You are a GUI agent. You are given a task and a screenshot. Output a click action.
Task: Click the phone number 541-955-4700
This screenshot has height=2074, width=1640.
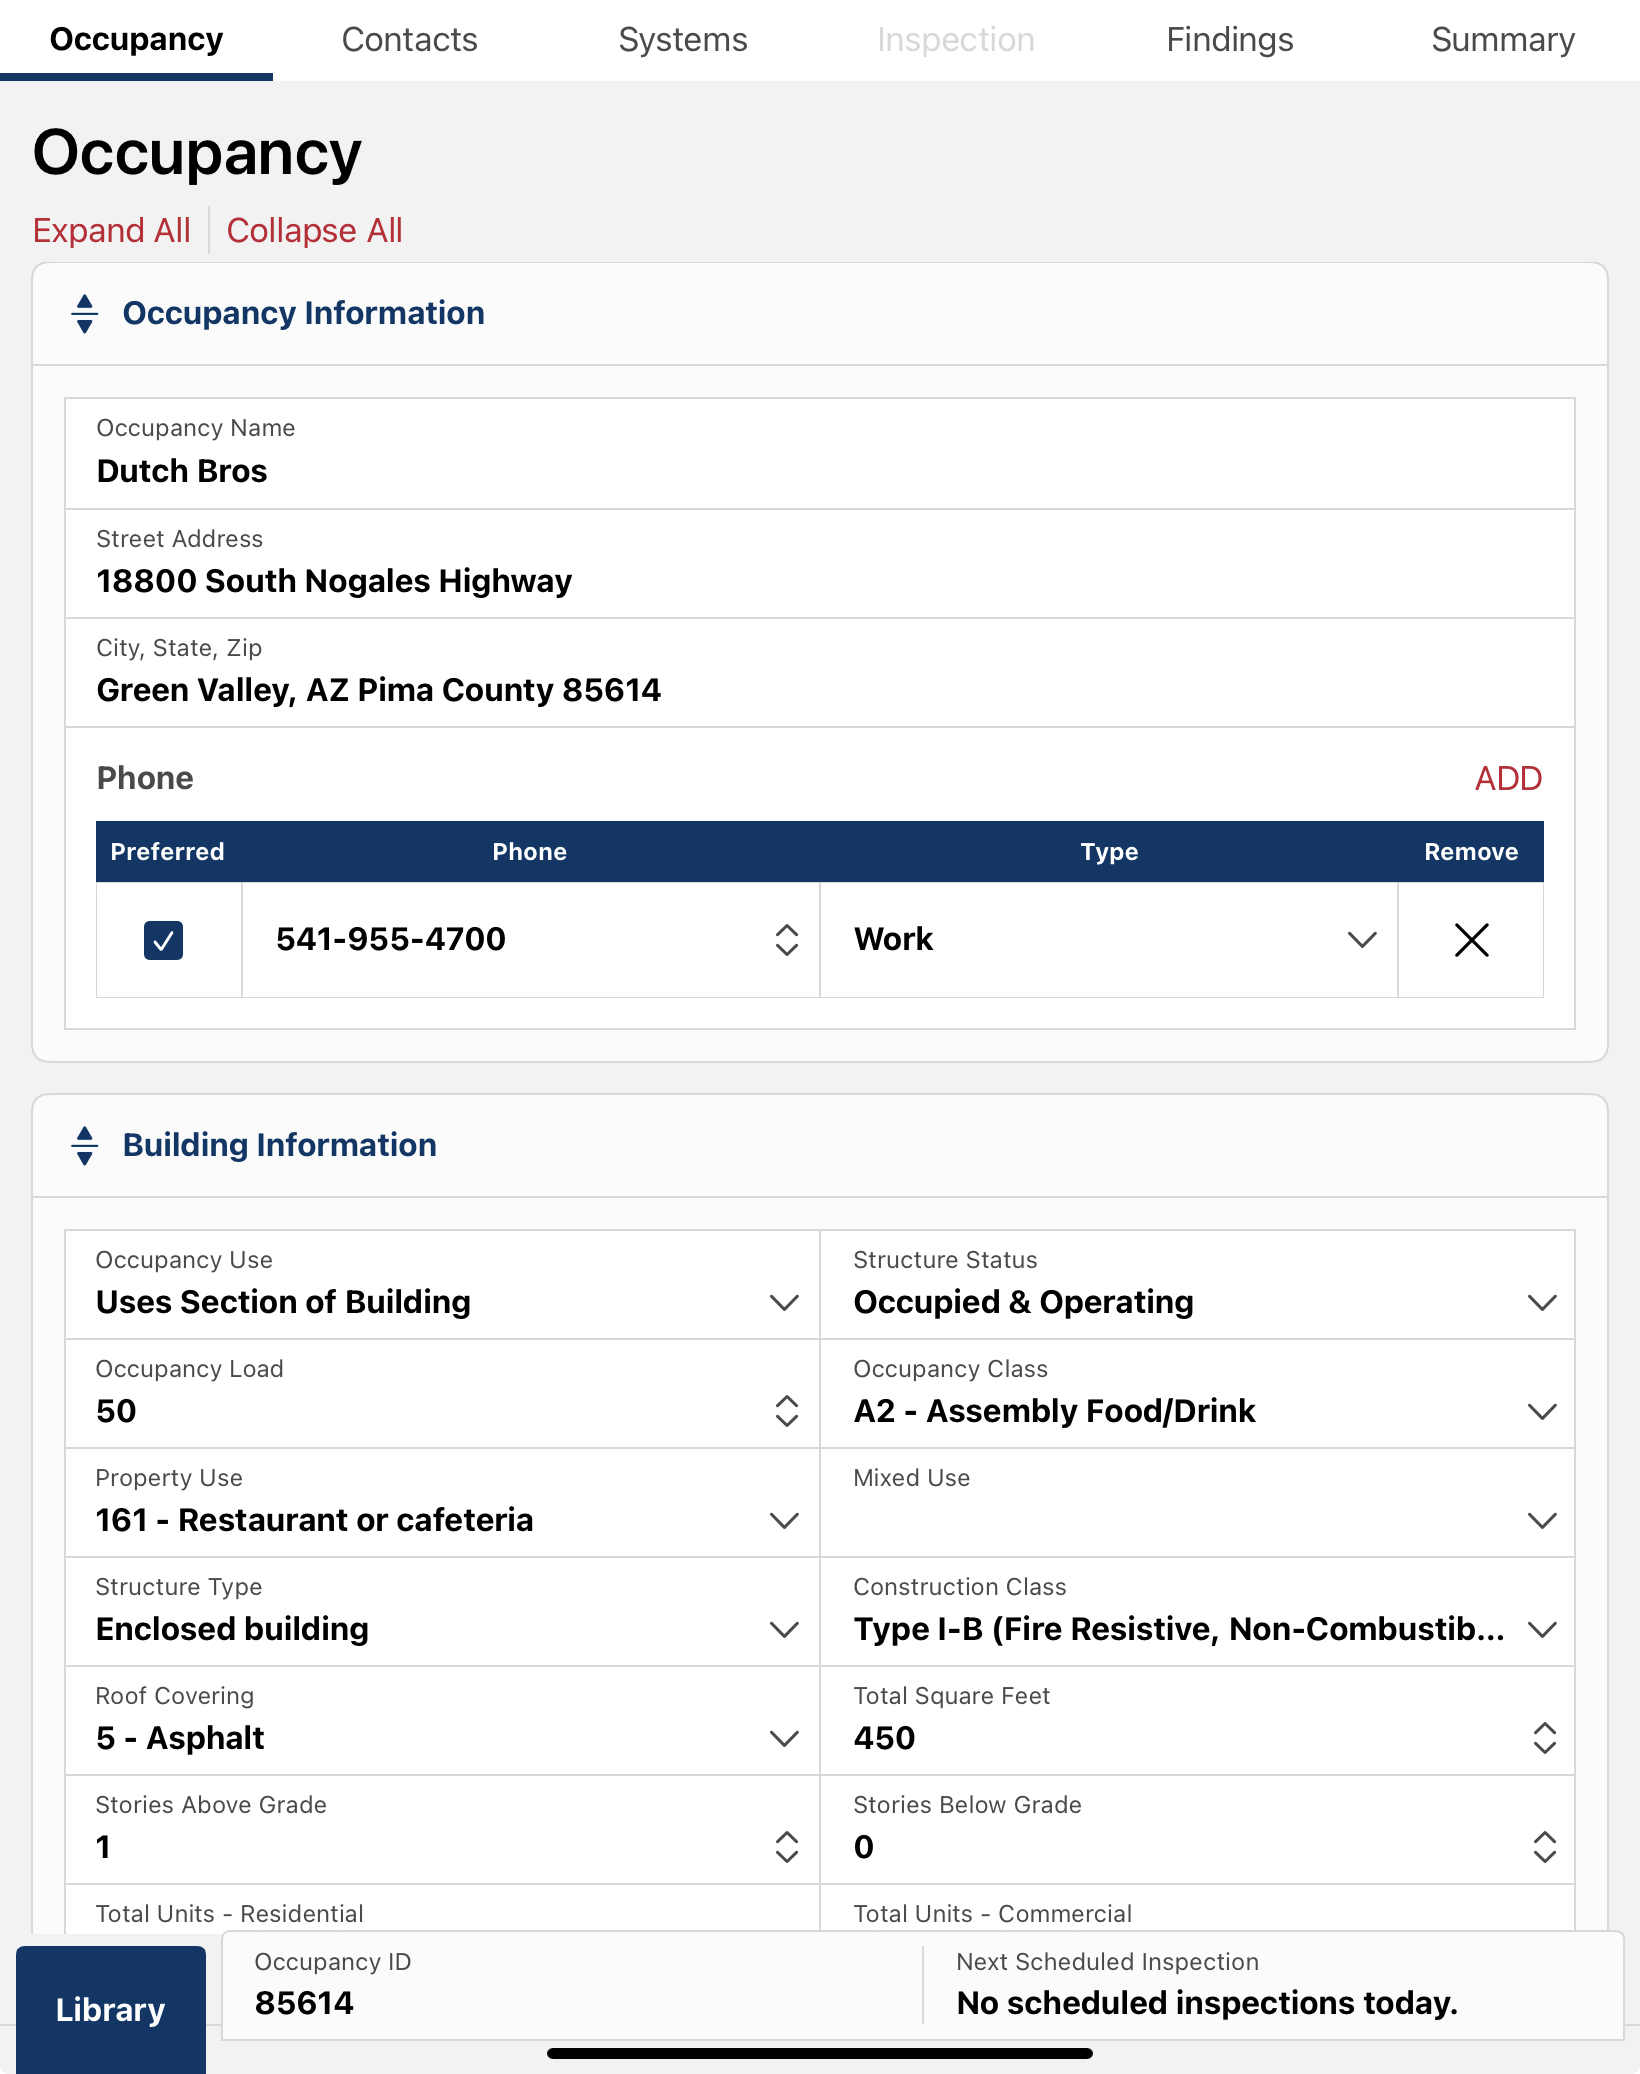[391, 940]
